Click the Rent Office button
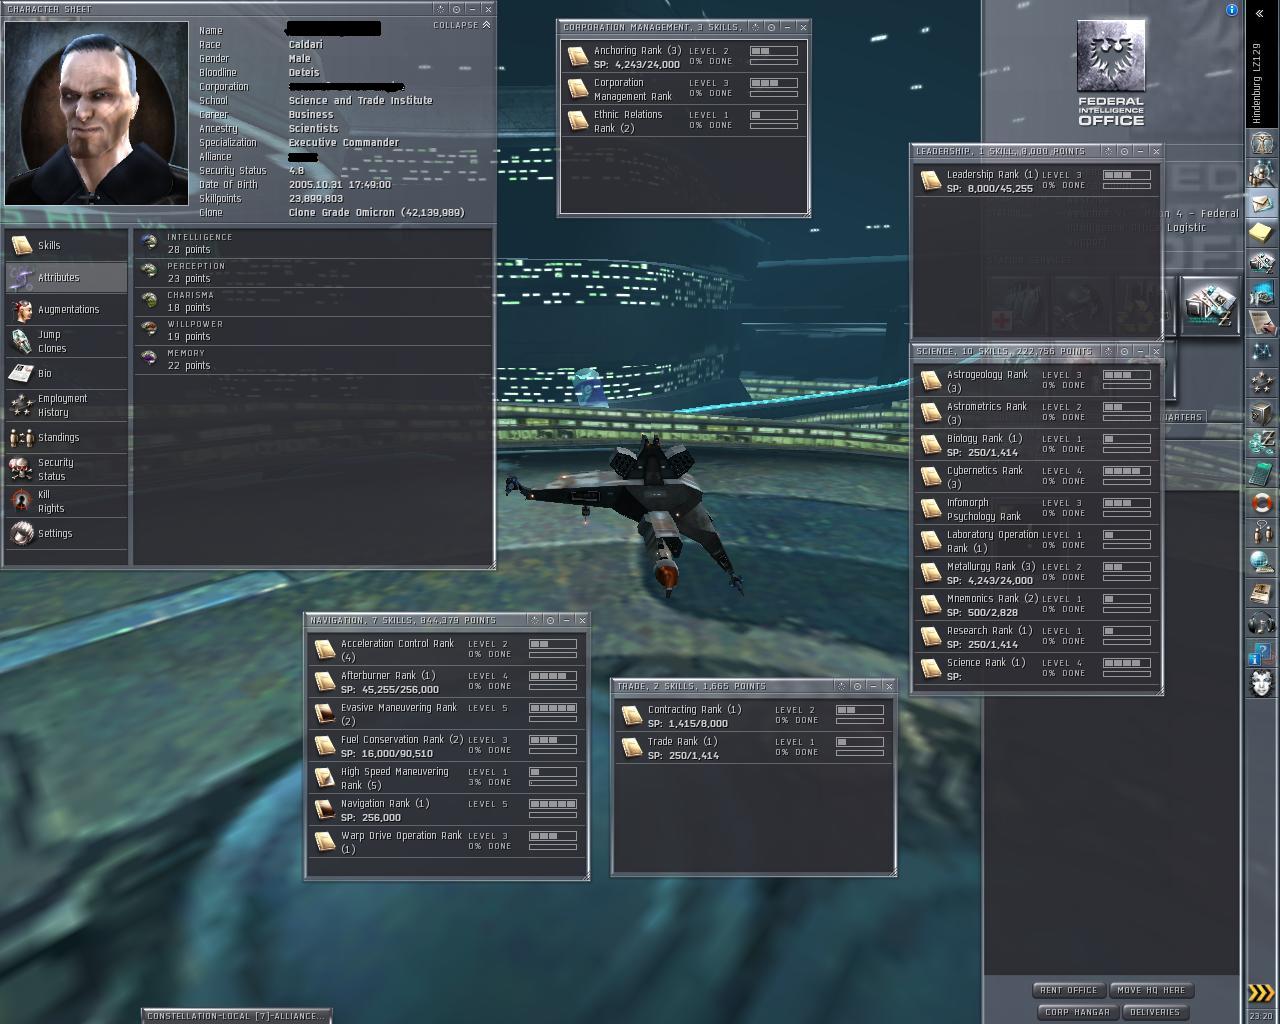 (1068, 990)
